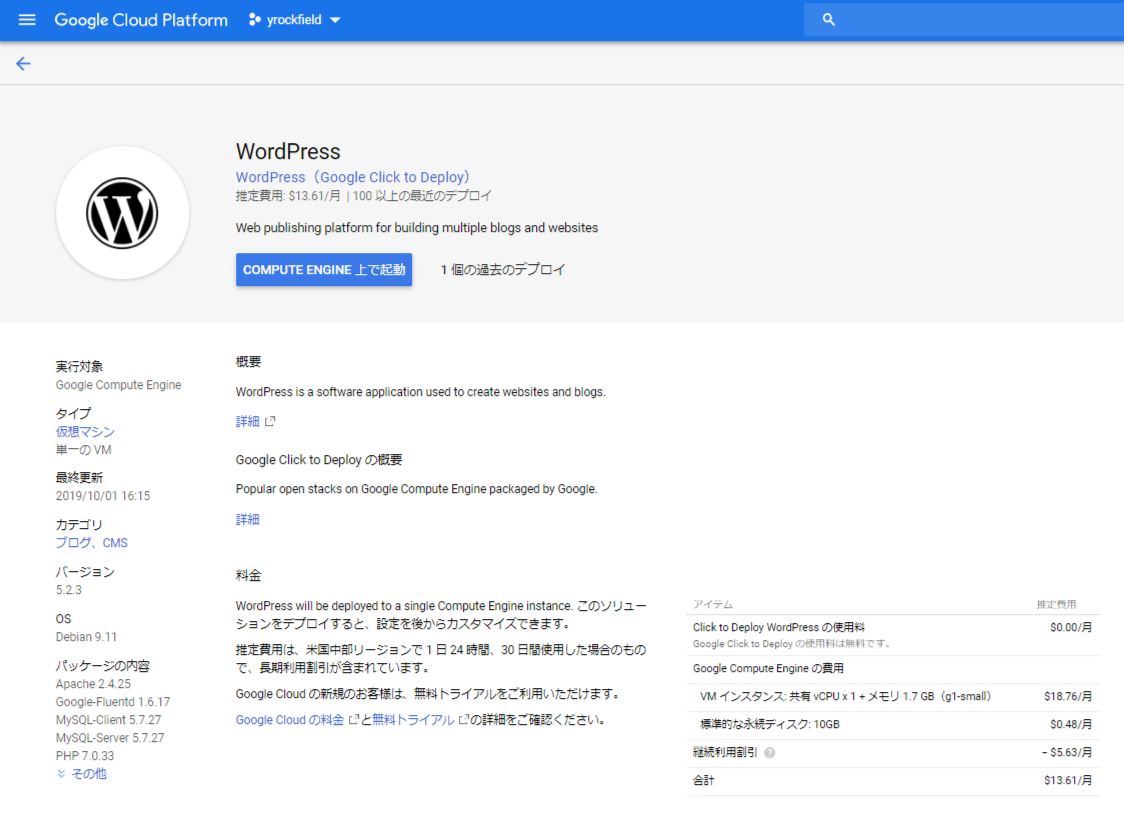1124x821 pixels.
Task: Select the version text 5.2.3
Action: [69, 590]
